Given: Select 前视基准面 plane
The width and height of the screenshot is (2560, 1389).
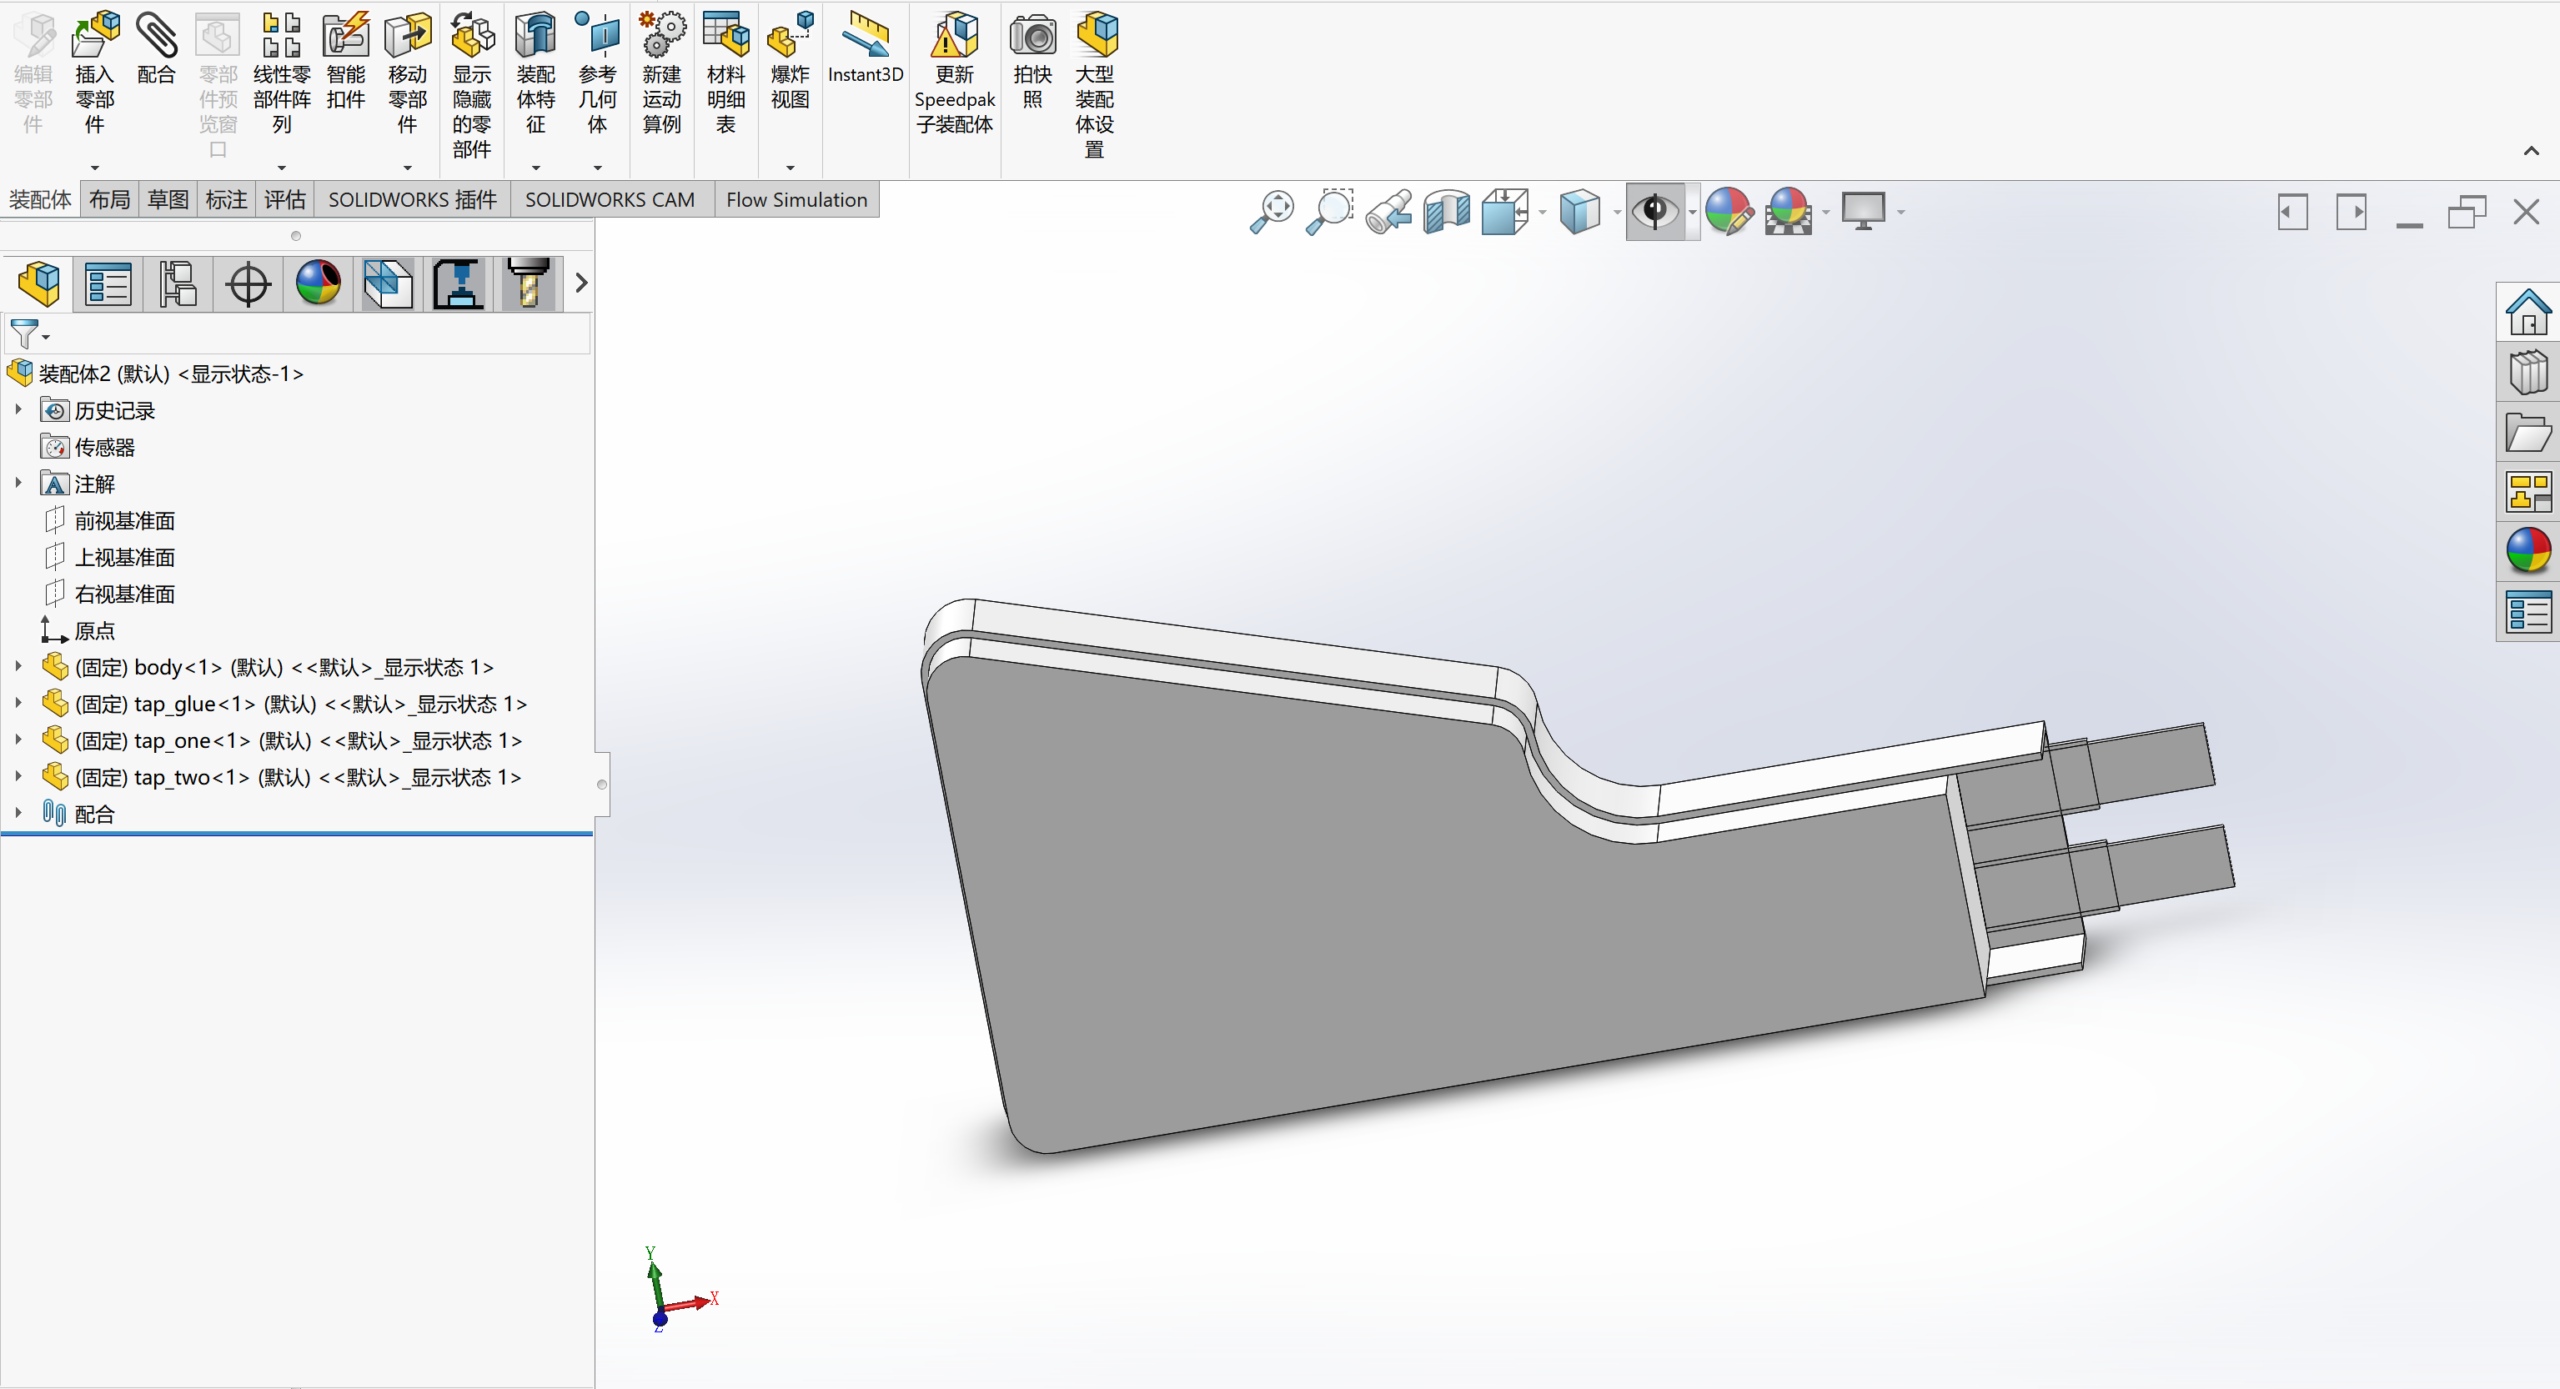Looking at the screenshot, I should click(x=110, y=521).
